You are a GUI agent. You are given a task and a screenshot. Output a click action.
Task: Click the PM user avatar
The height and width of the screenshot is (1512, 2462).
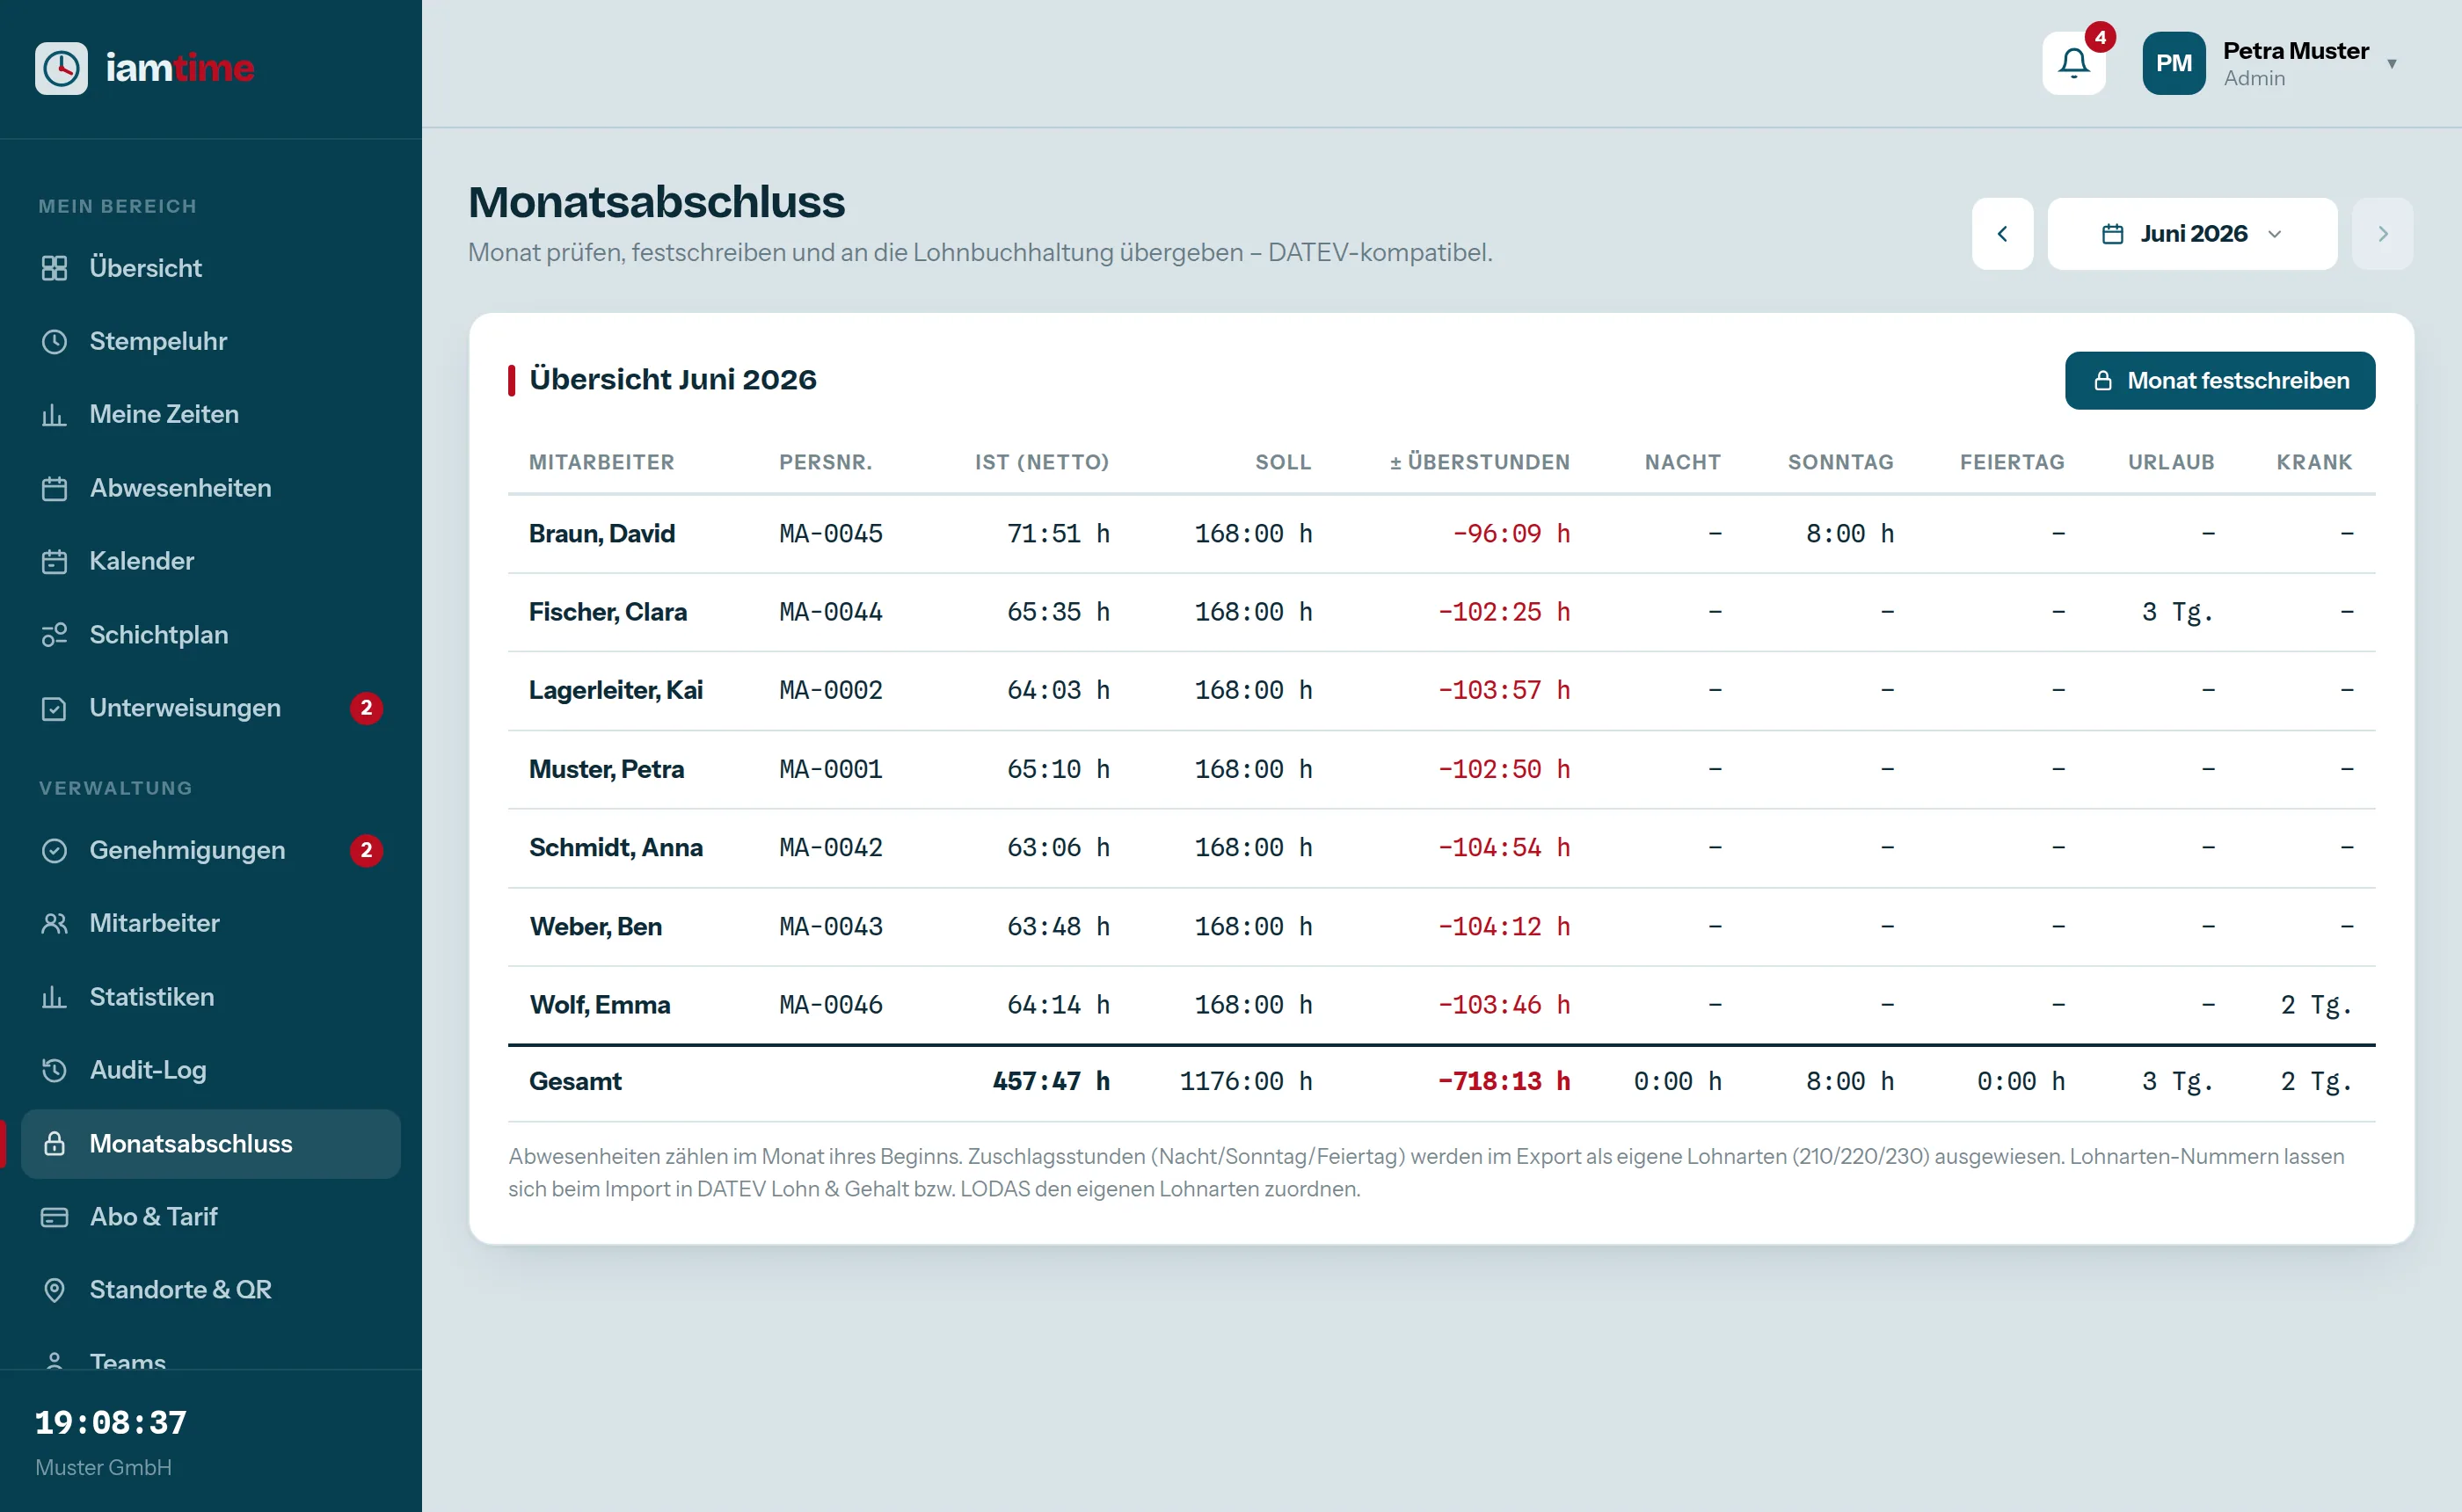tap(2174, 63)
